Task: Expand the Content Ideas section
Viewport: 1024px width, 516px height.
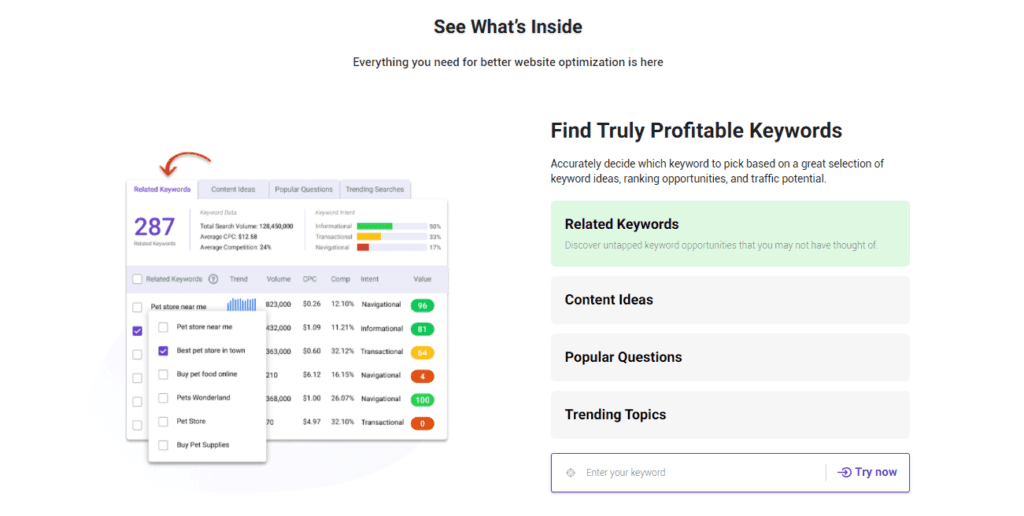Action: [x=730, y=300]
